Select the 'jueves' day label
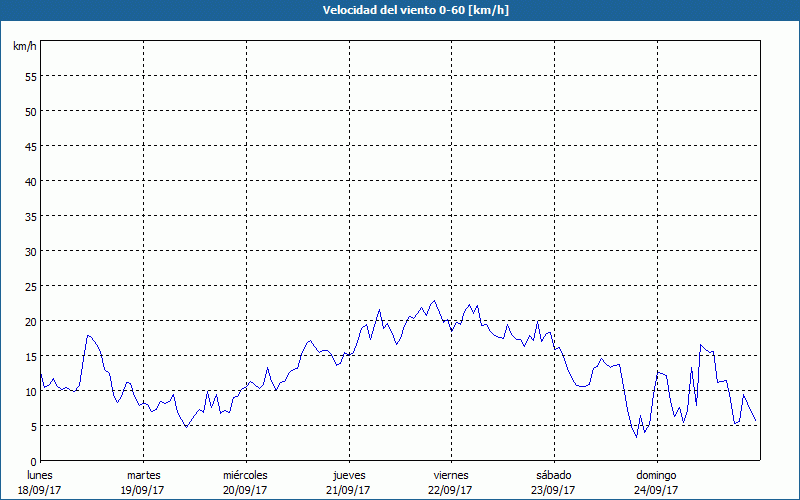 coord(348,475)
